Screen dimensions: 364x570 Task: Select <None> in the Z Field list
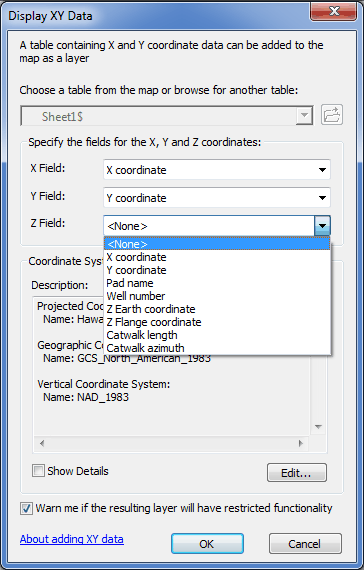[x=217, y=244]
